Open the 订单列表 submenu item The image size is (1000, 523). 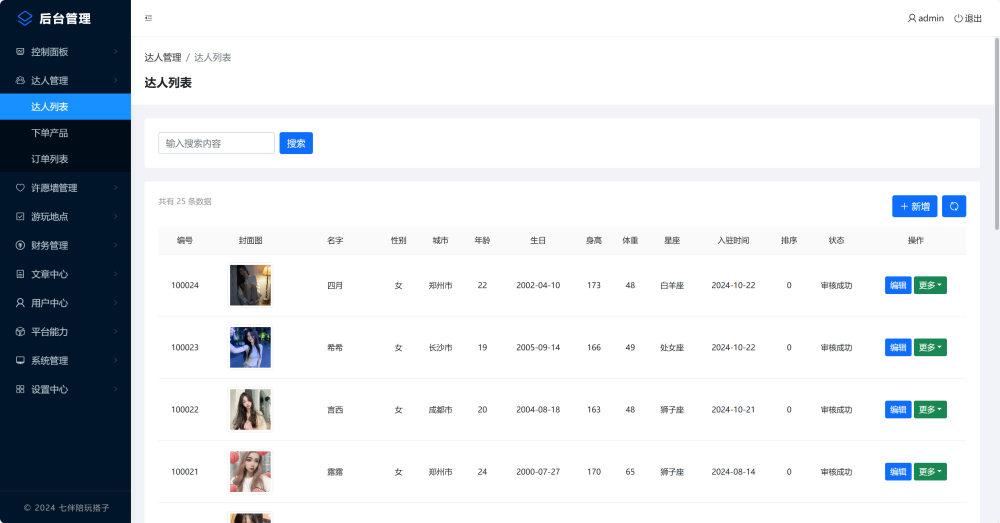click(x=50, y=159)
